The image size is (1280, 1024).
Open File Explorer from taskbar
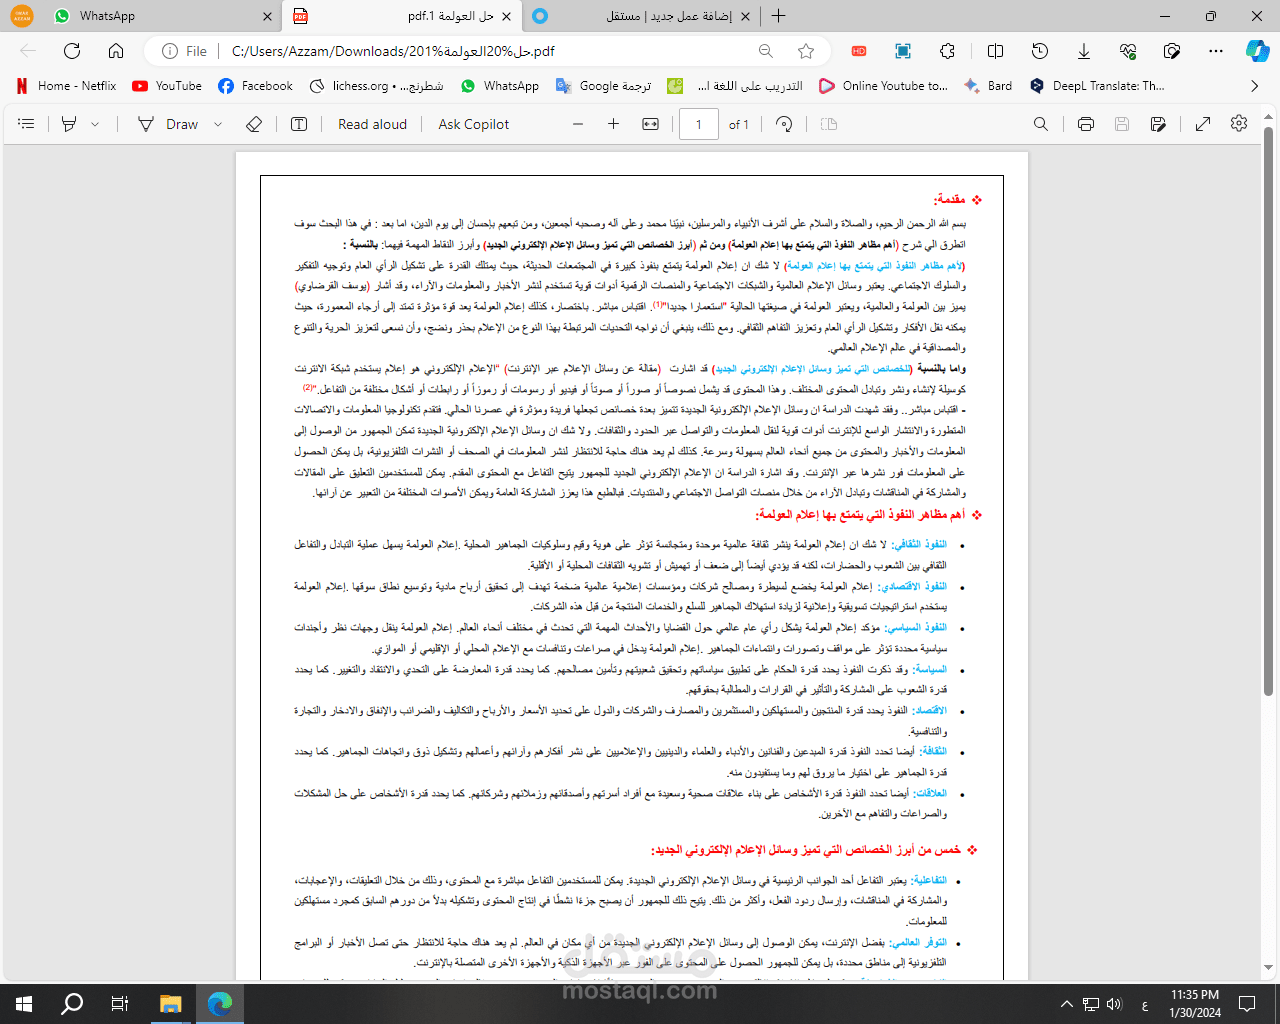(x=170, y=1004)
